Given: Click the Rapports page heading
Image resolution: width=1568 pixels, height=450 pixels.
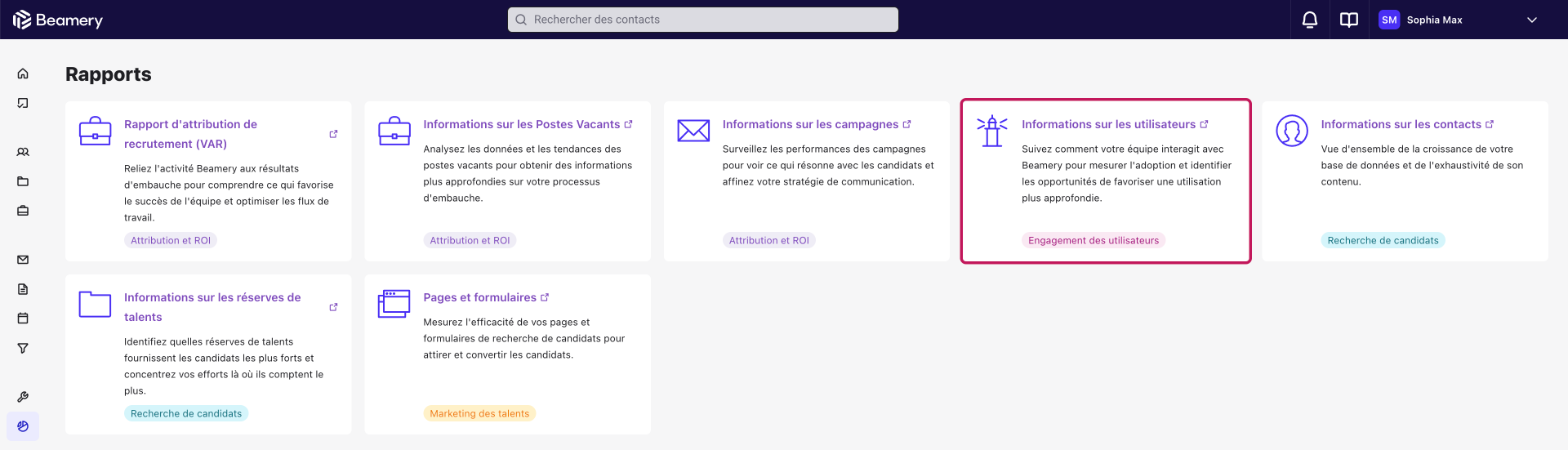Looking at the screenshot, I should click(x=108, y=74).
